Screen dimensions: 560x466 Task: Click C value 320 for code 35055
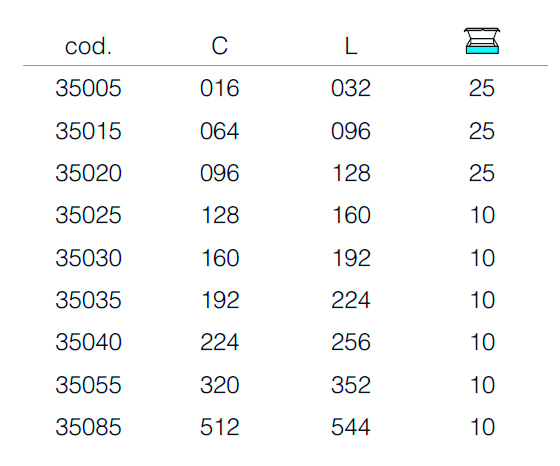point(219,385)
